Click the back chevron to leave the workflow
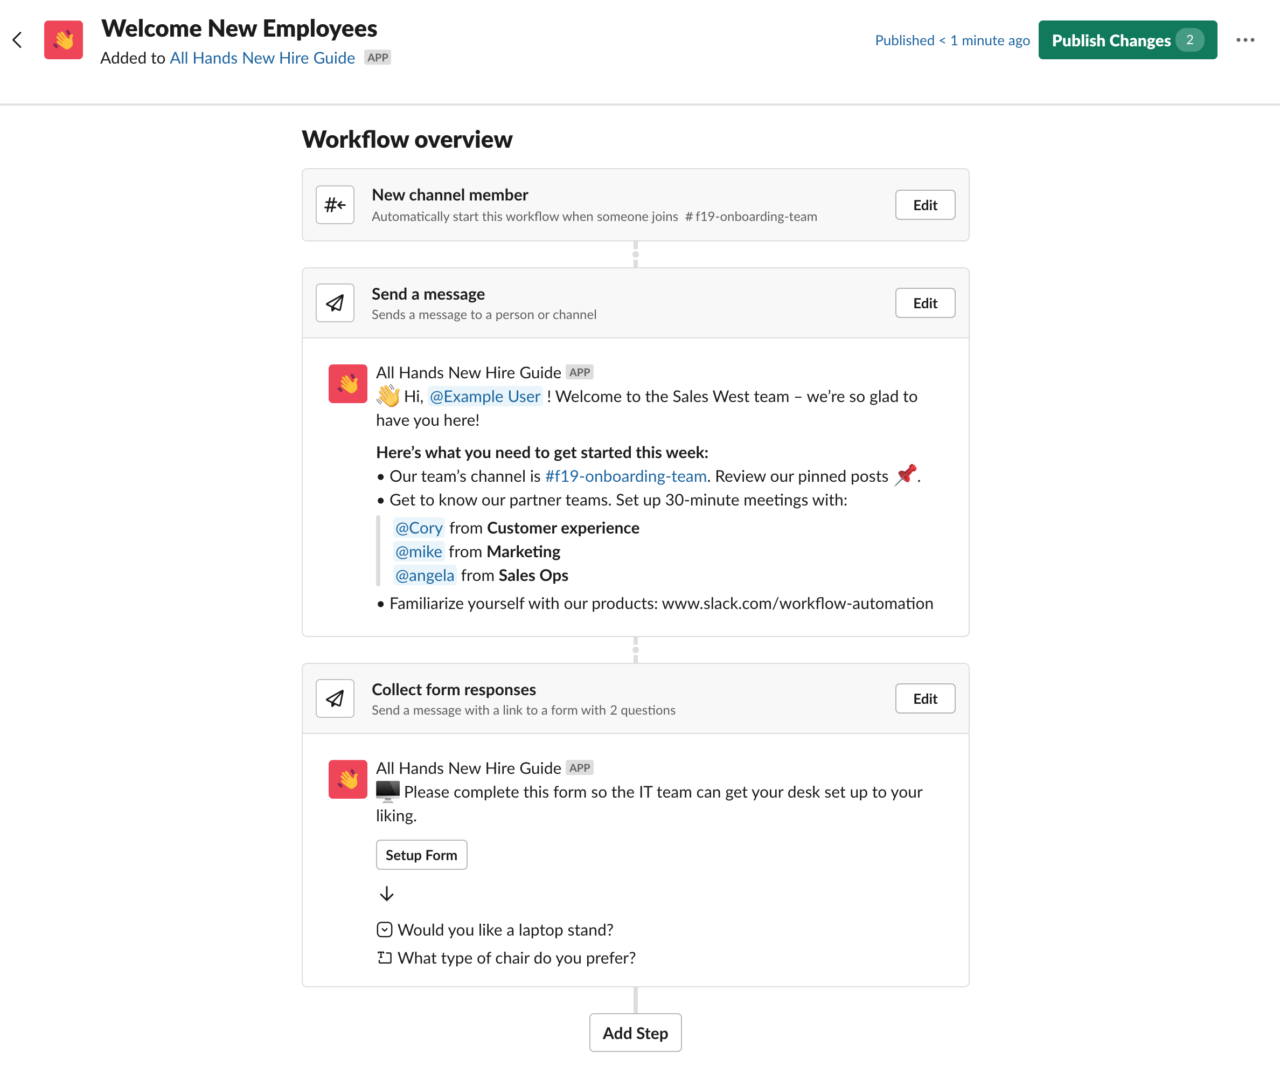The height and width of the screenshot is (1080, 1280). tap(17, 39)
